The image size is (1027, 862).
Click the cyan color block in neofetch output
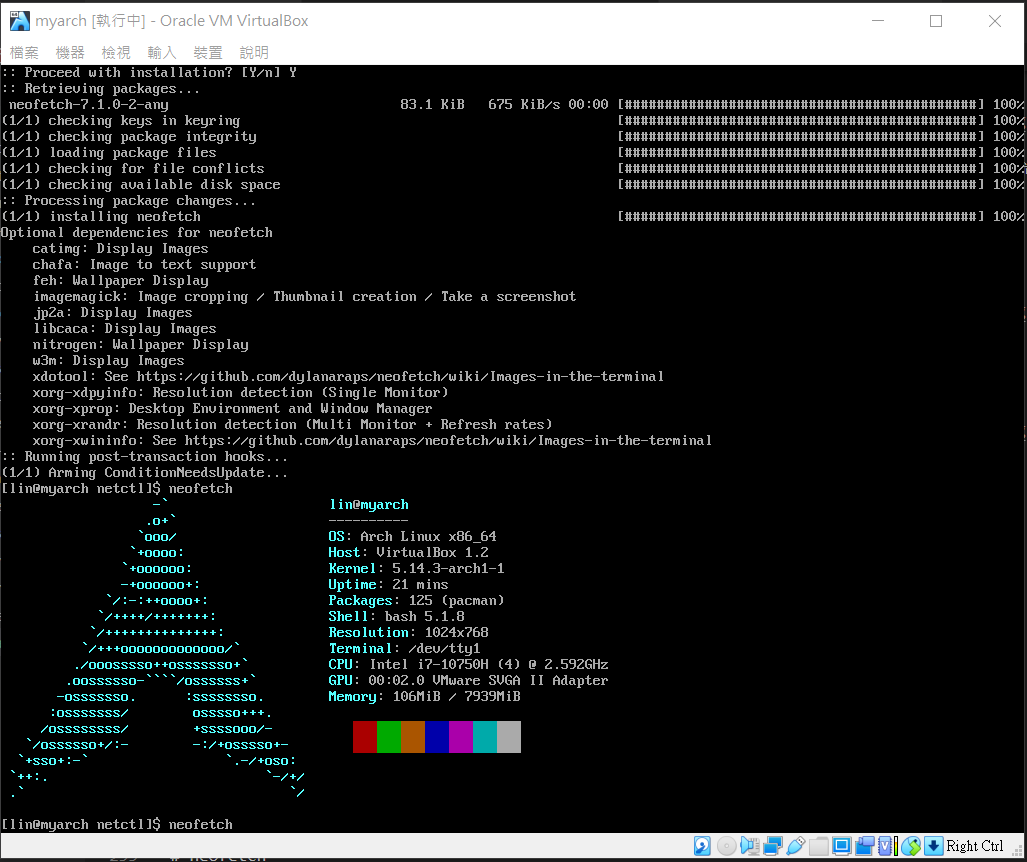[x=485, y=737]
